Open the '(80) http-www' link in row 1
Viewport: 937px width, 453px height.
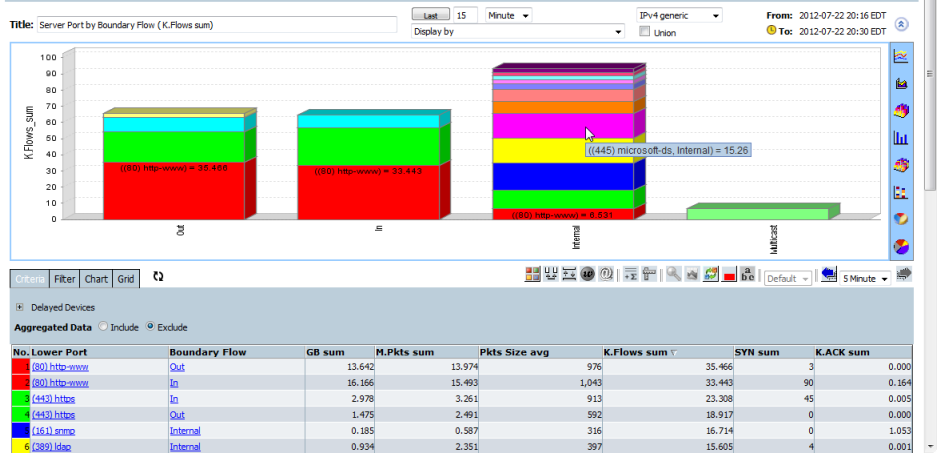60,366
